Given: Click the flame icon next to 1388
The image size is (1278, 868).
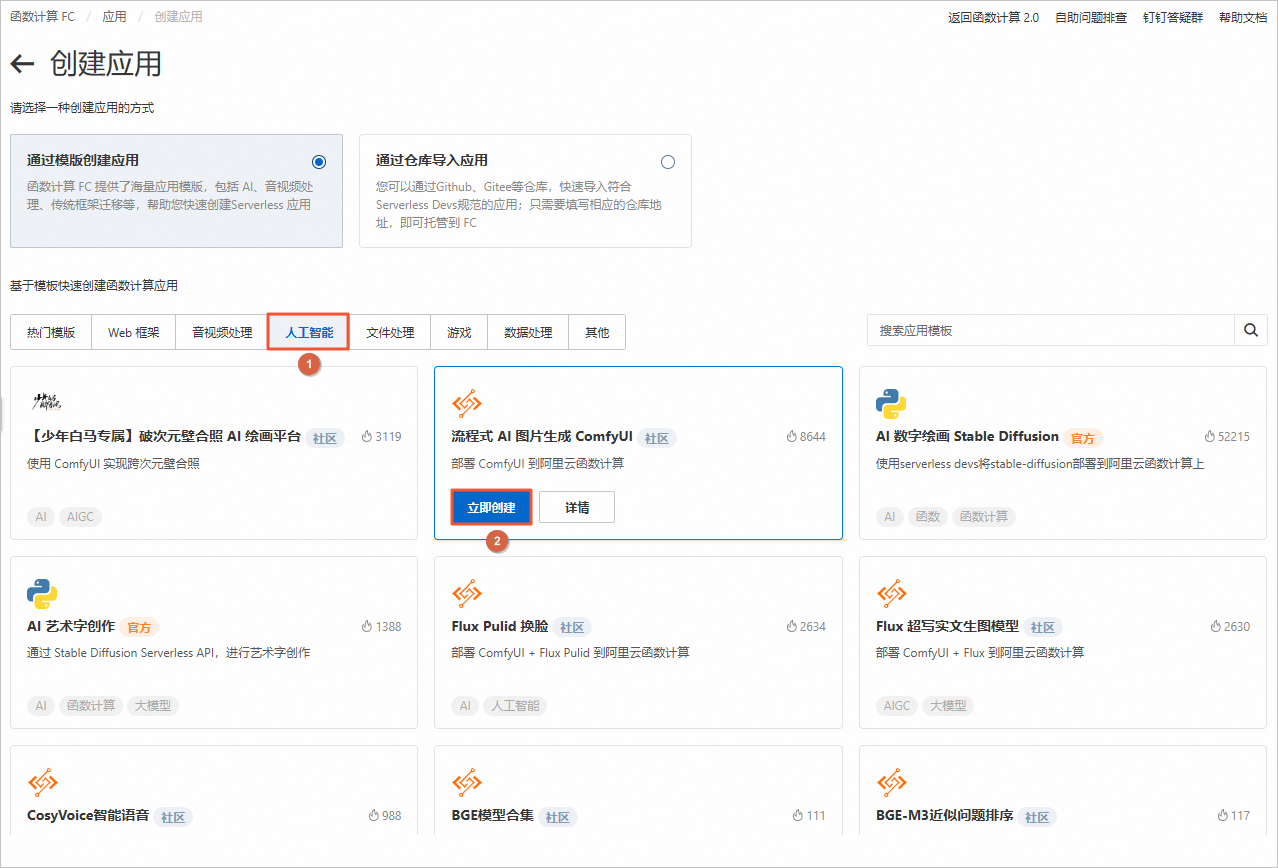Looking at the screenshot, I should (x=367, y=627).
